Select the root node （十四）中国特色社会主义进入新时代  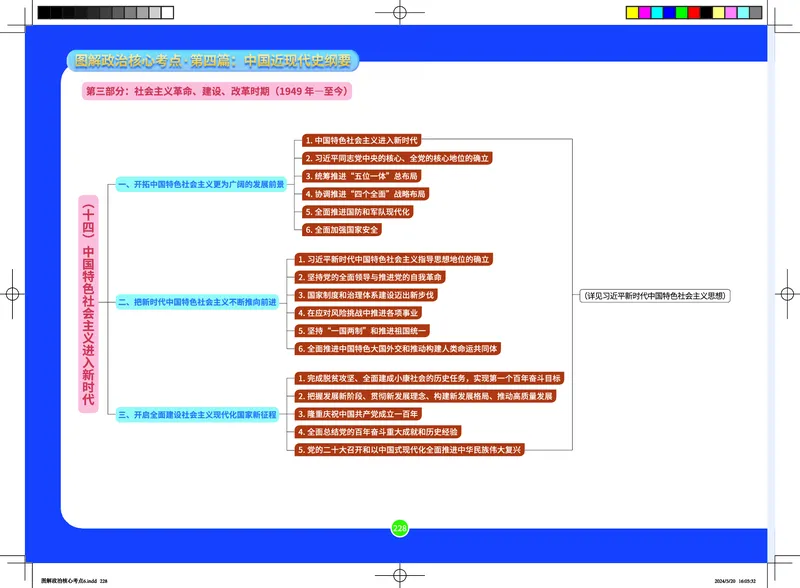click(89, 303)
